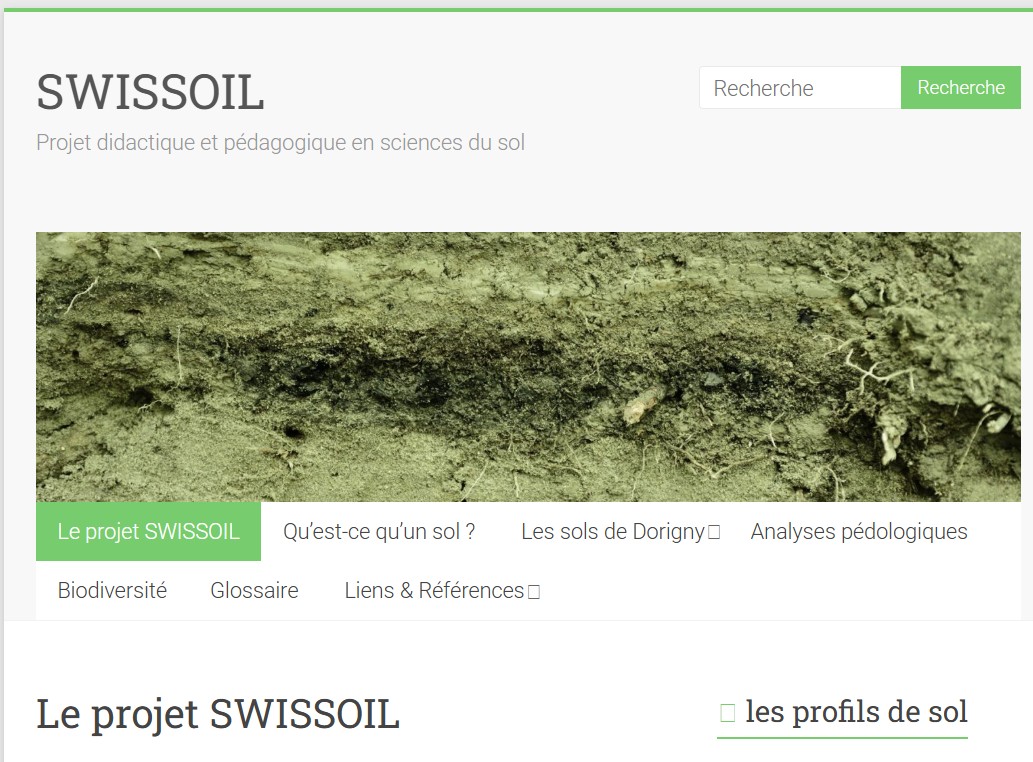Open the Qu'est-ce qu'un sol ? page
Screen dimensions: 1033x762
(379, 531)
